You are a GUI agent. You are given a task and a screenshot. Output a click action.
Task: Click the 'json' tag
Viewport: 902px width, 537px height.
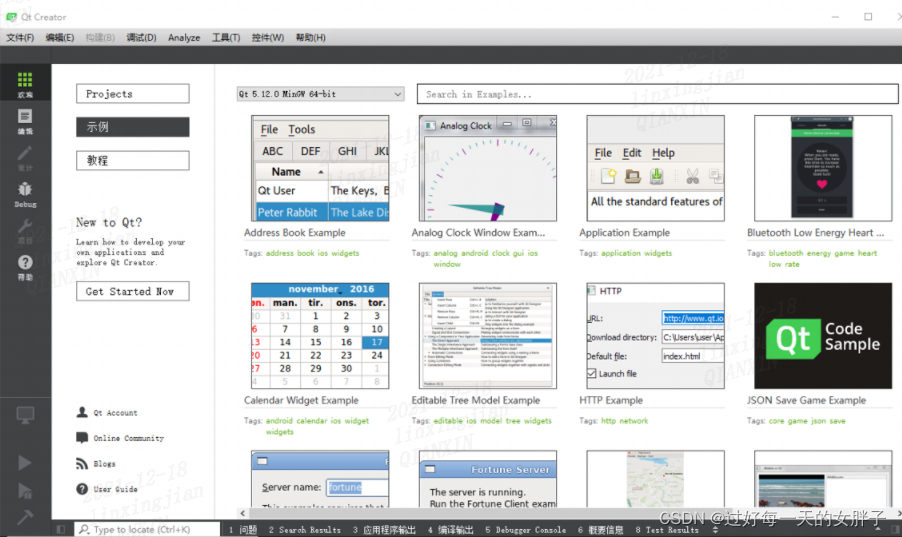coord(819,421)
